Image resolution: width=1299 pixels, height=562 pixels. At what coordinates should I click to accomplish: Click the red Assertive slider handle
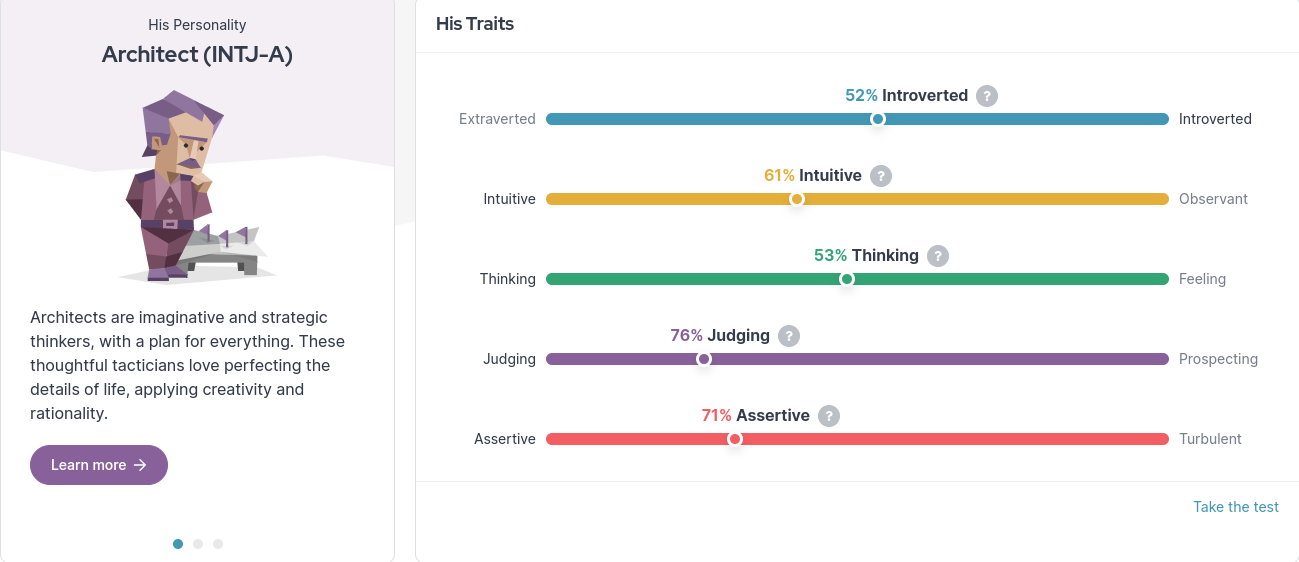point(735,439)
